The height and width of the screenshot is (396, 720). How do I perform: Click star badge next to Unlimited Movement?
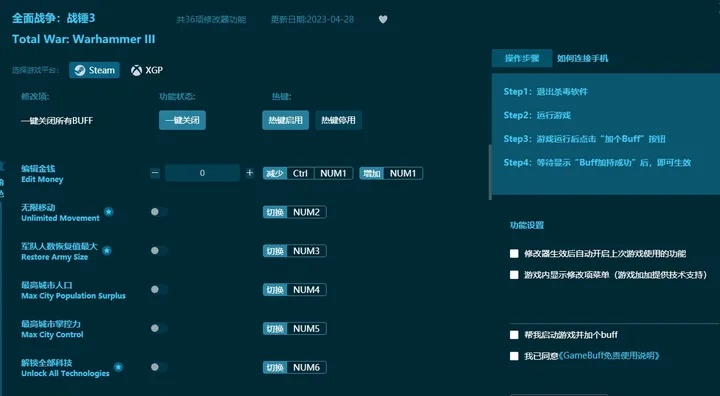(x=108, y=212)
